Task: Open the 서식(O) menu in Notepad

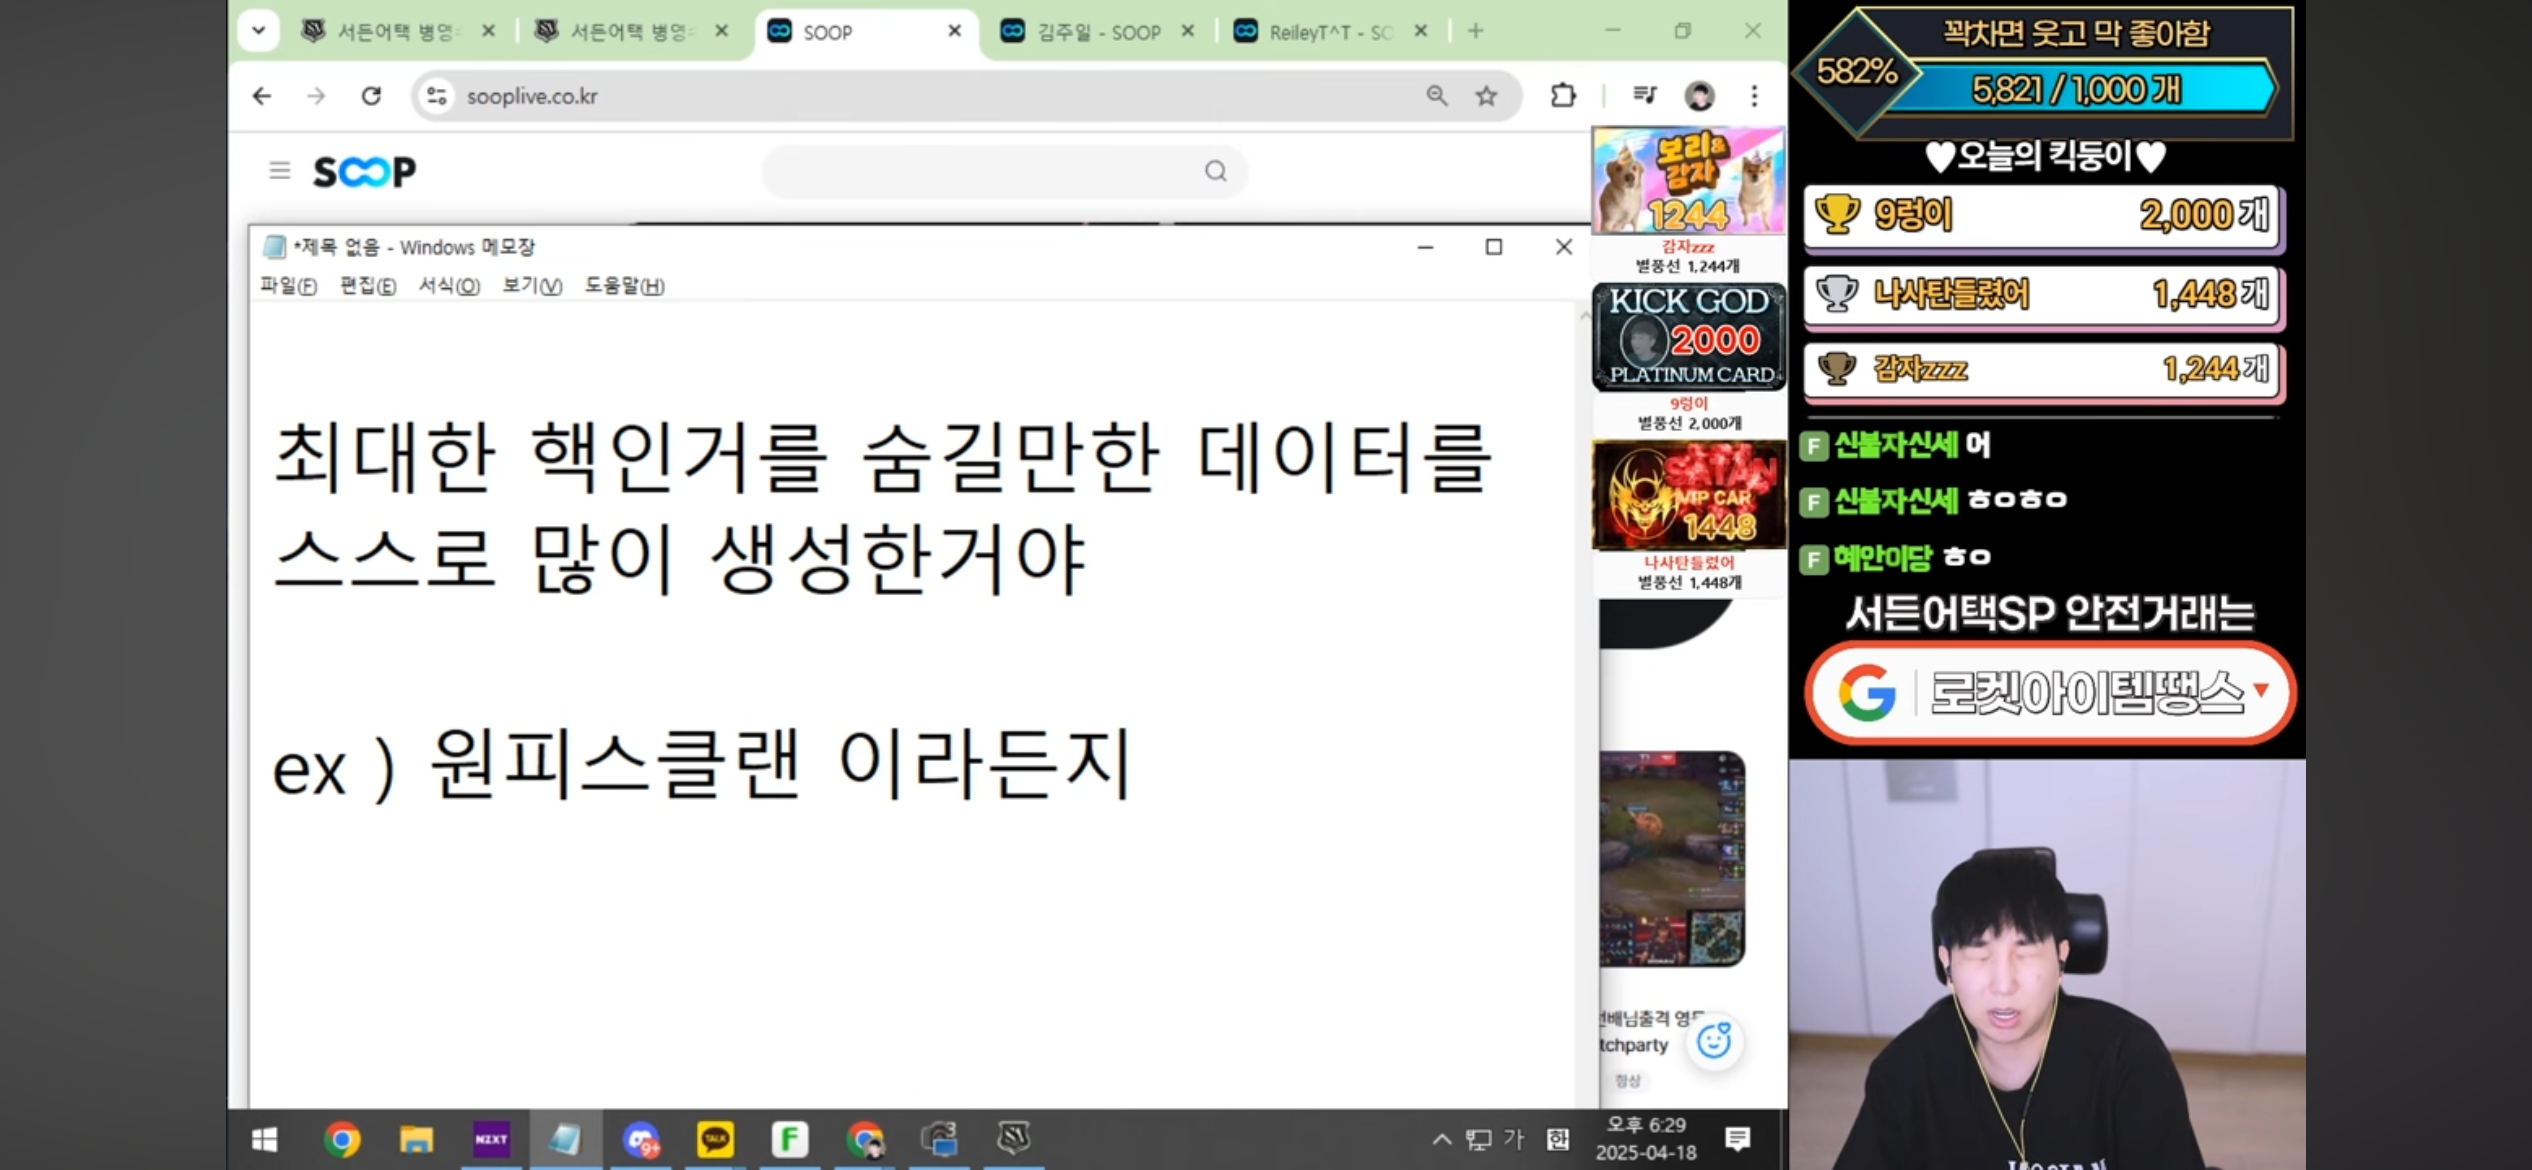Action: 448,286
